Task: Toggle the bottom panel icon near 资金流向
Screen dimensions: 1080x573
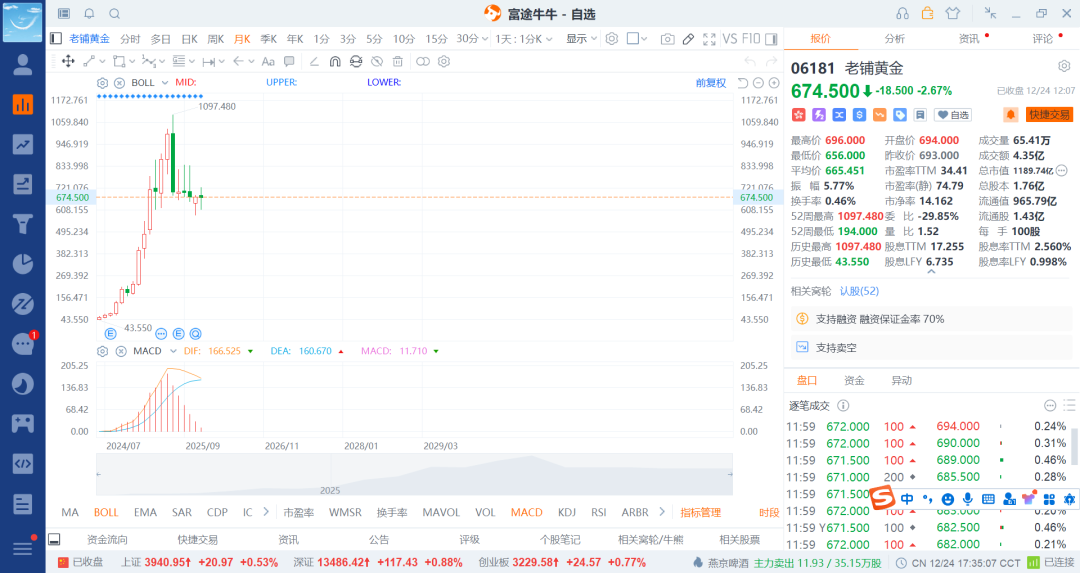Action: [x=54, y=539]
